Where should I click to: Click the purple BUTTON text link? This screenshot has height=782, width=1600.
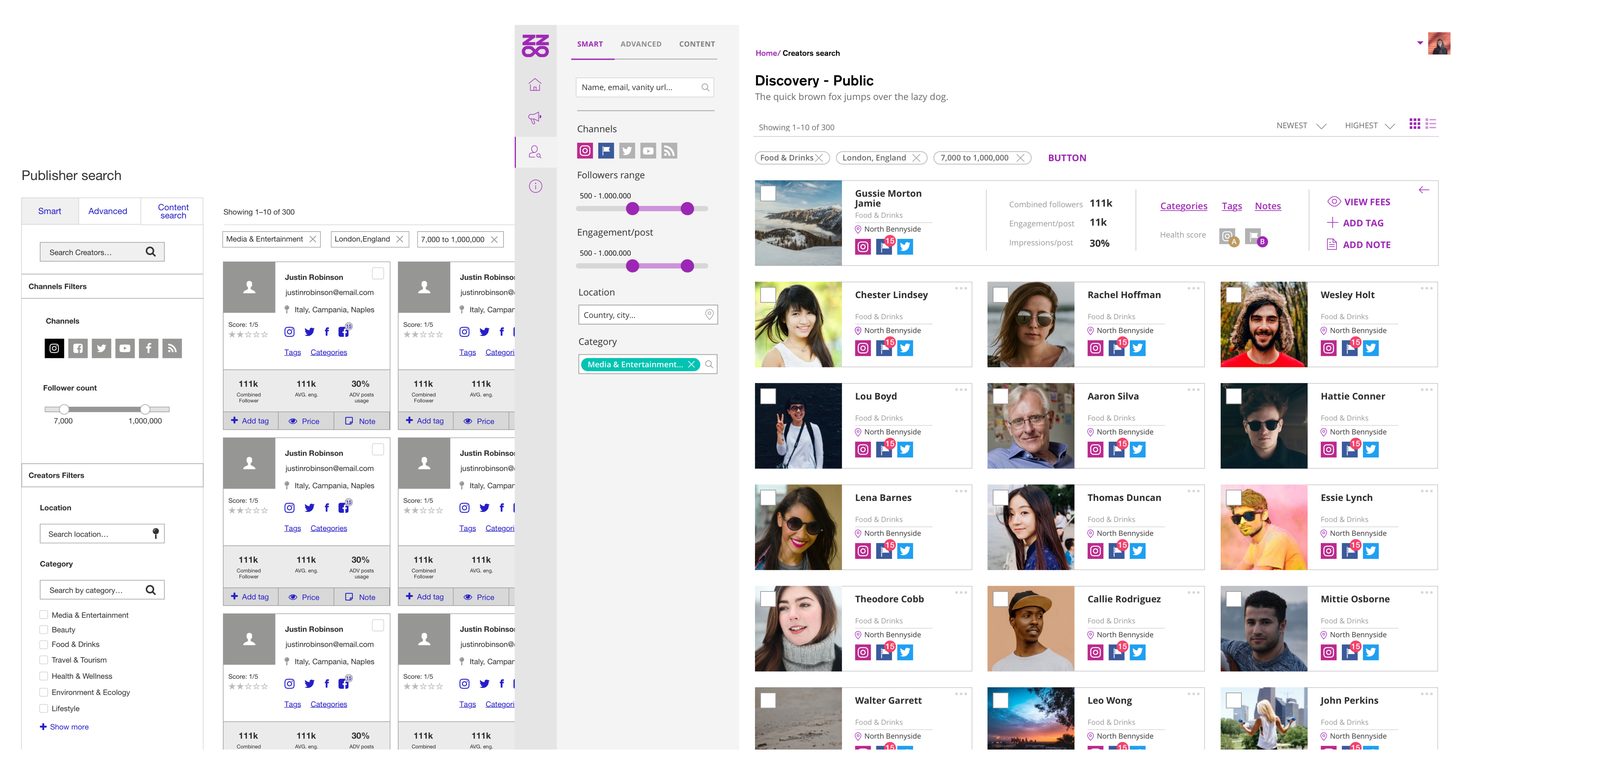(x=1067, y=158)
